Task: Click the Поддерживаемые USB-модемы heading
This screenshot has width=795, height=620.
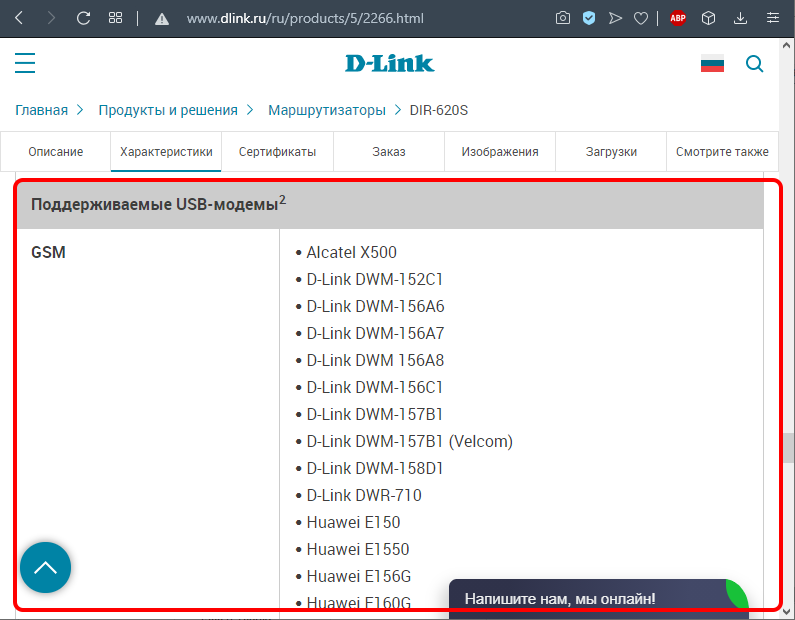Action: [x=158, y=203]
